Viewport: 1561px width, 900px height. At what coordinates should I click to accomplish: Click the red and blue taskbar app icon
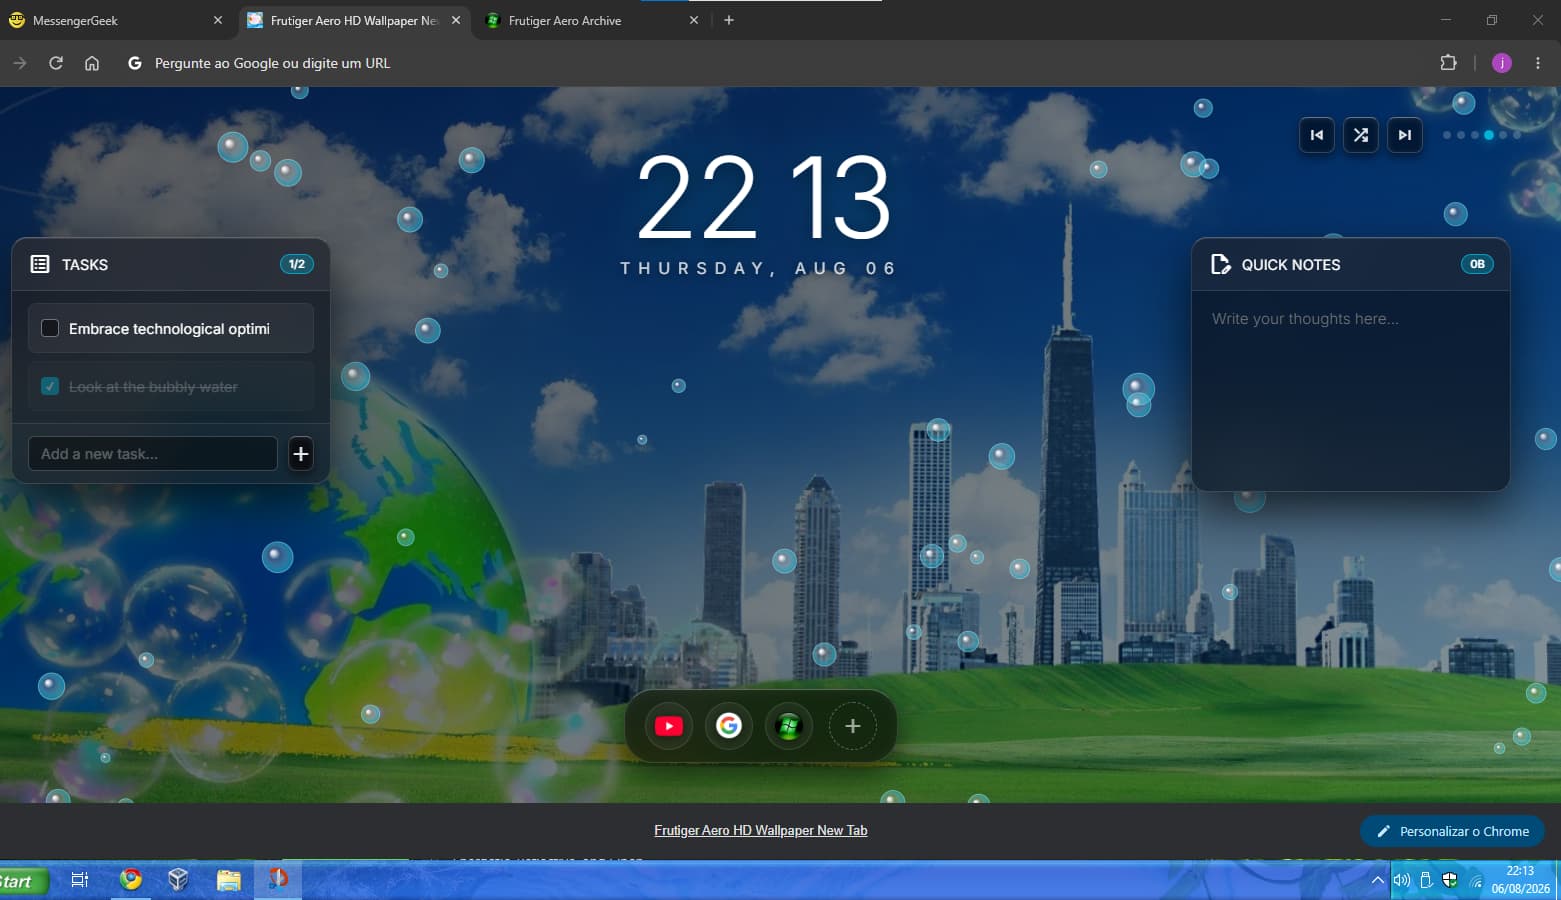[x=278, y=879]
